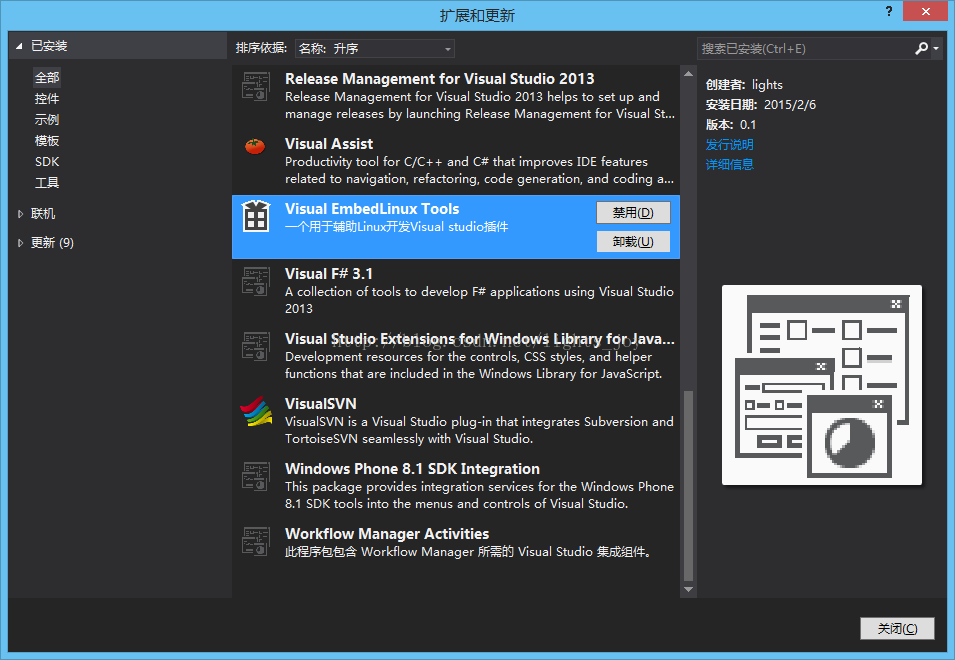The height and width of the screenshot is (660, 955).
Task: Select the 模板 category
Action: click(47, 141)
